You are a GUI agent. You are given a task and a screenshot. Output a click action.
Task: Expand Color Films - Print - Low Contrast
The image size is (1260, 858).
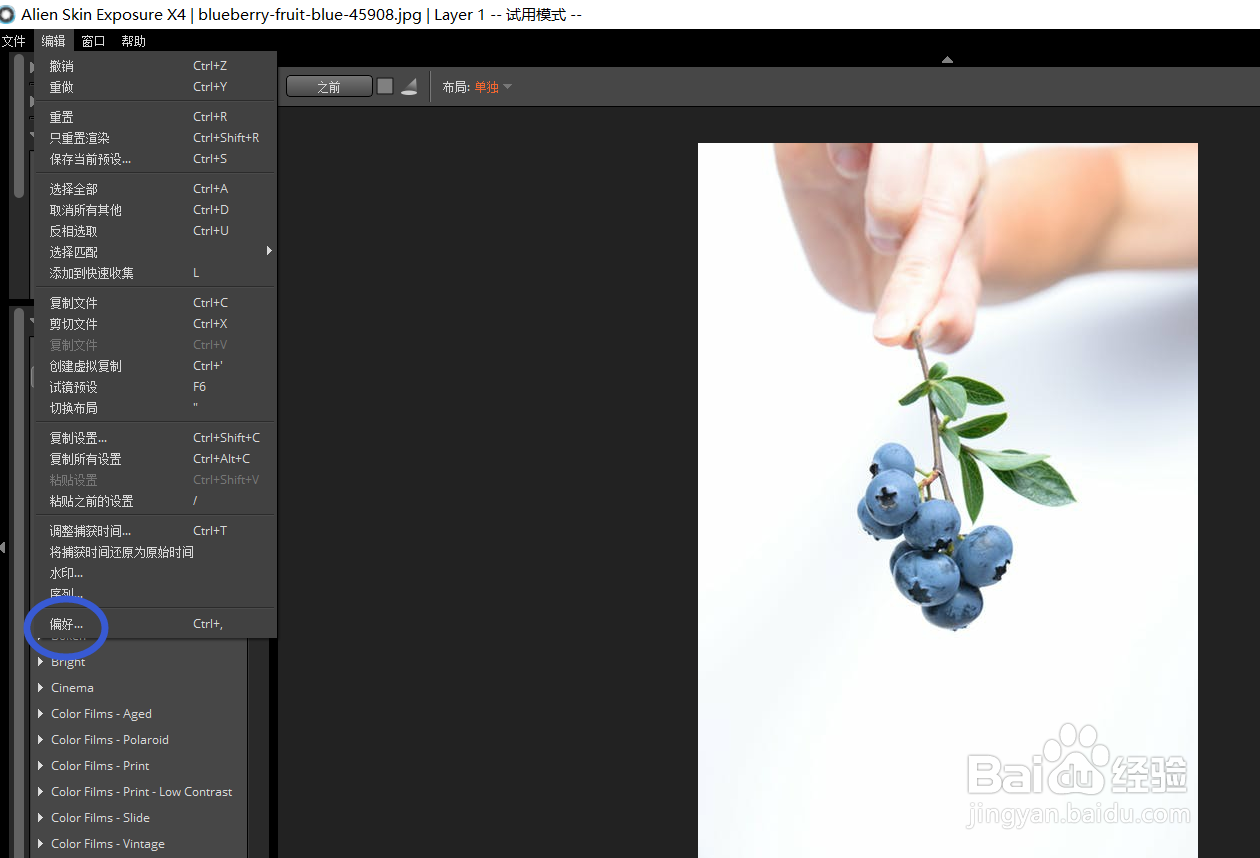point(40,792)
